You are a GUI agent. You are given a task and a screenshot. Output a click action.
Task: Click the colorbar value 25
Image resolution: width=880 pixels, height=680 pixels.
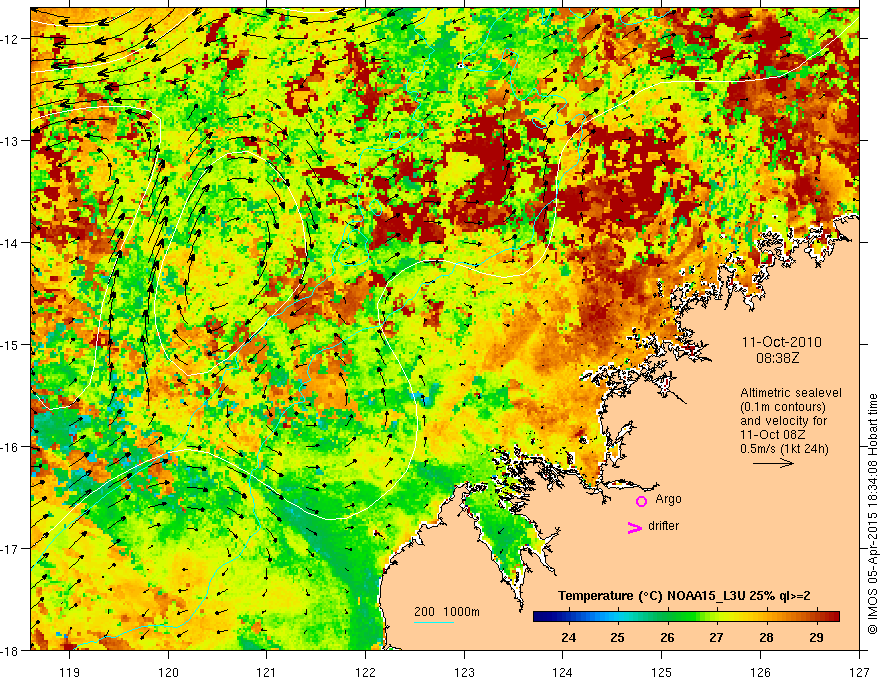coord(617,637)
